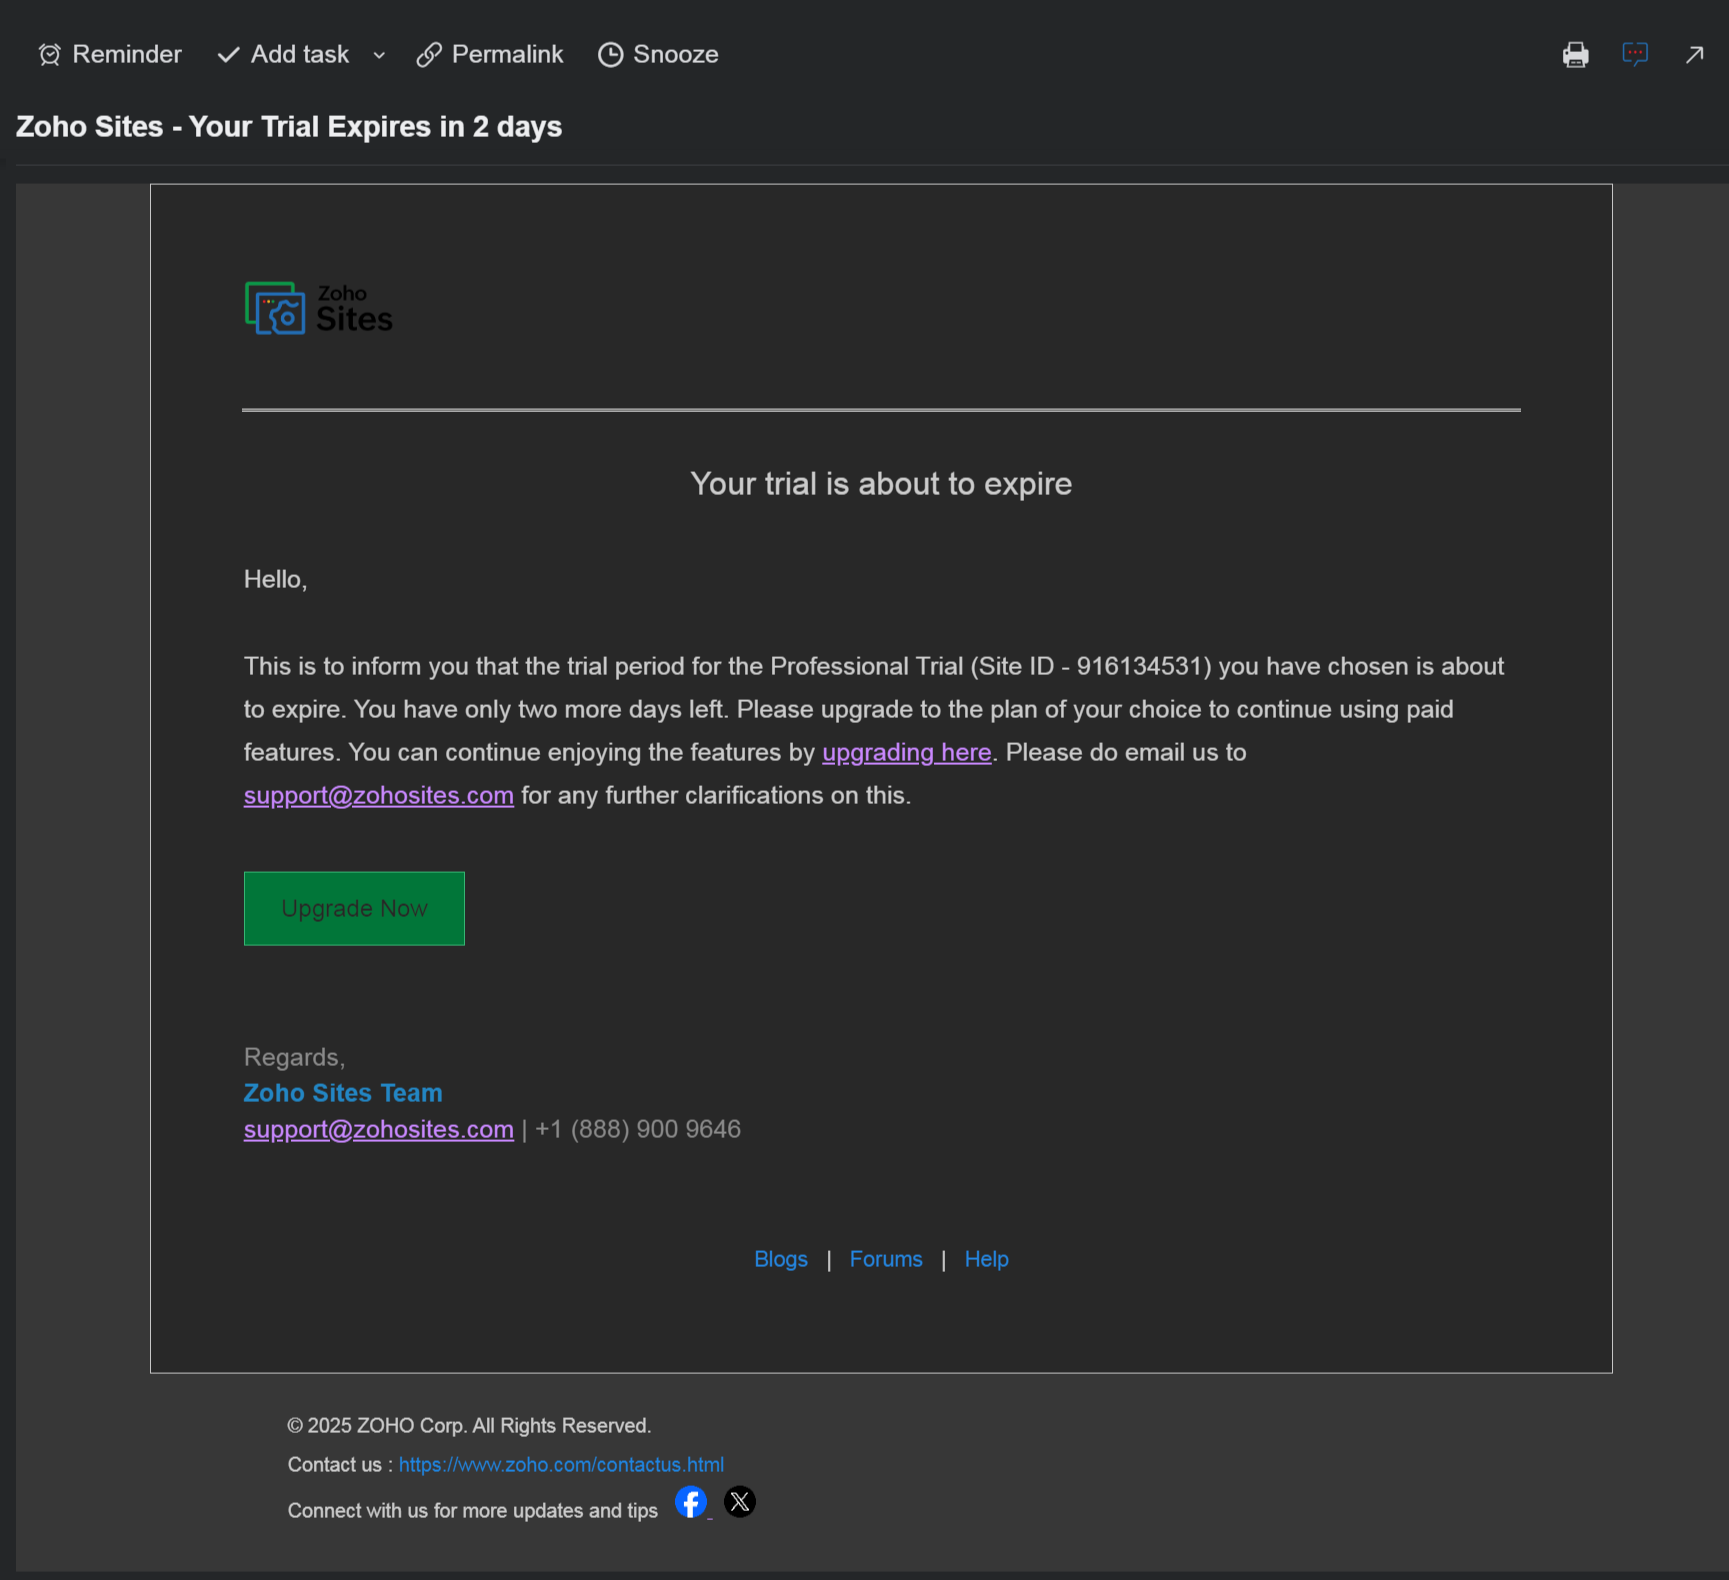Screen dimensions: 1729x1580
Task: Click the Reminder alarm clock icon
Action: (49, 55)
